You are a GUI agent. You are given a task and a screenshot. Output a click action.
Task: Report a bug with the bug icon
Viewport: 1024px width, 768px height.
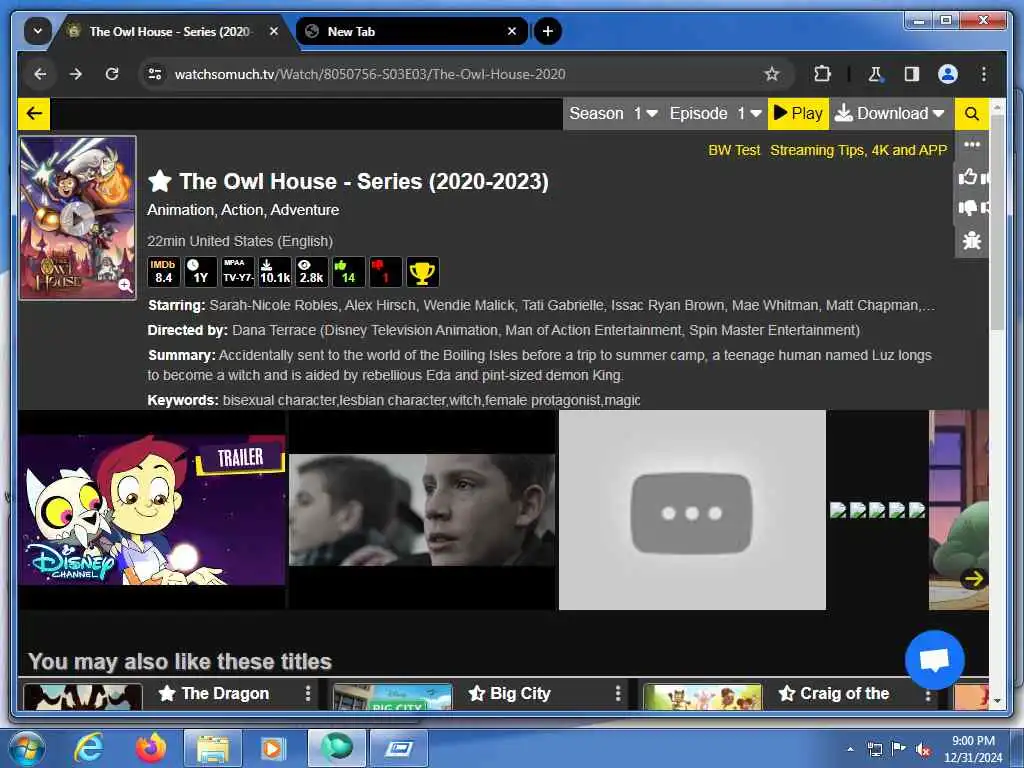coord(972,240)
